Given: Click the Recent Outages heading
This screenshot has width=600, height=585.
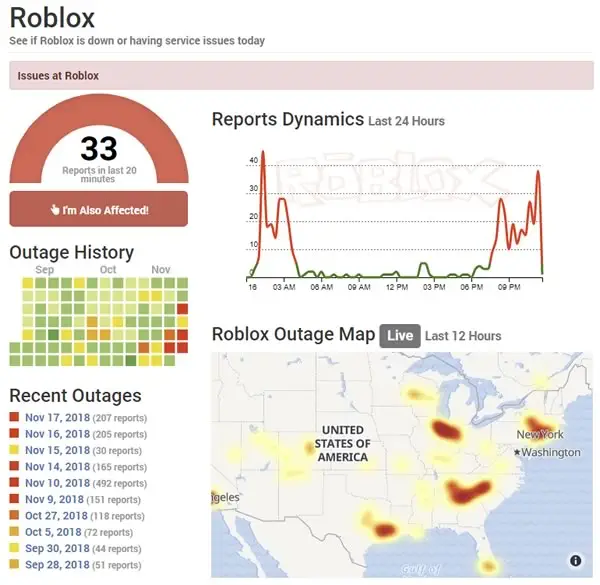Looking at the screenshot, I should click(x=75, y=395).
